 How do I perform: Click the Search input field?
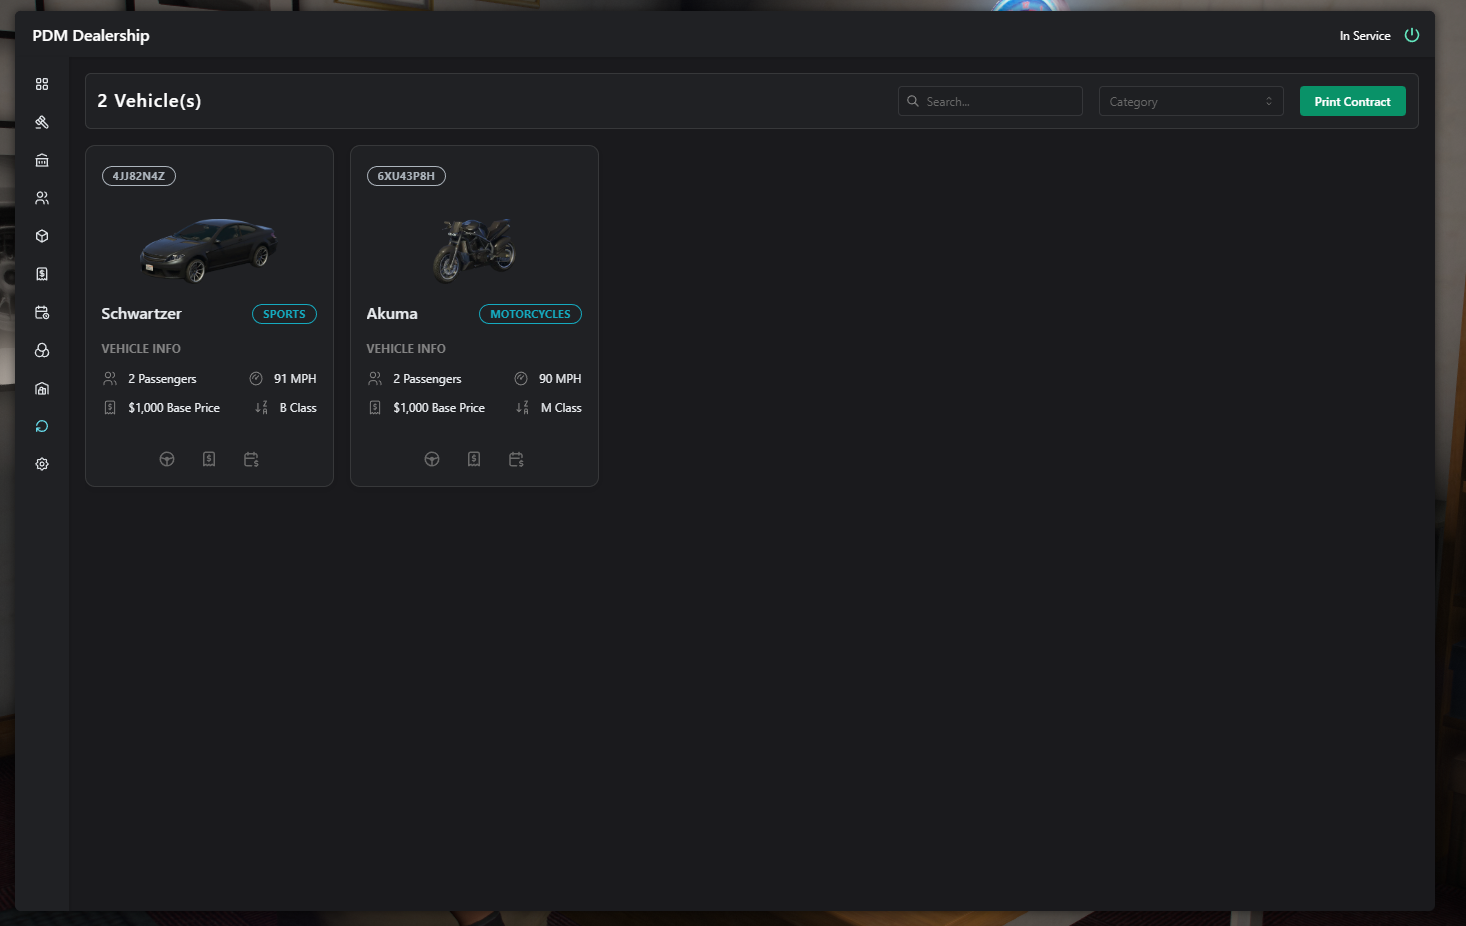click(990, 101)
